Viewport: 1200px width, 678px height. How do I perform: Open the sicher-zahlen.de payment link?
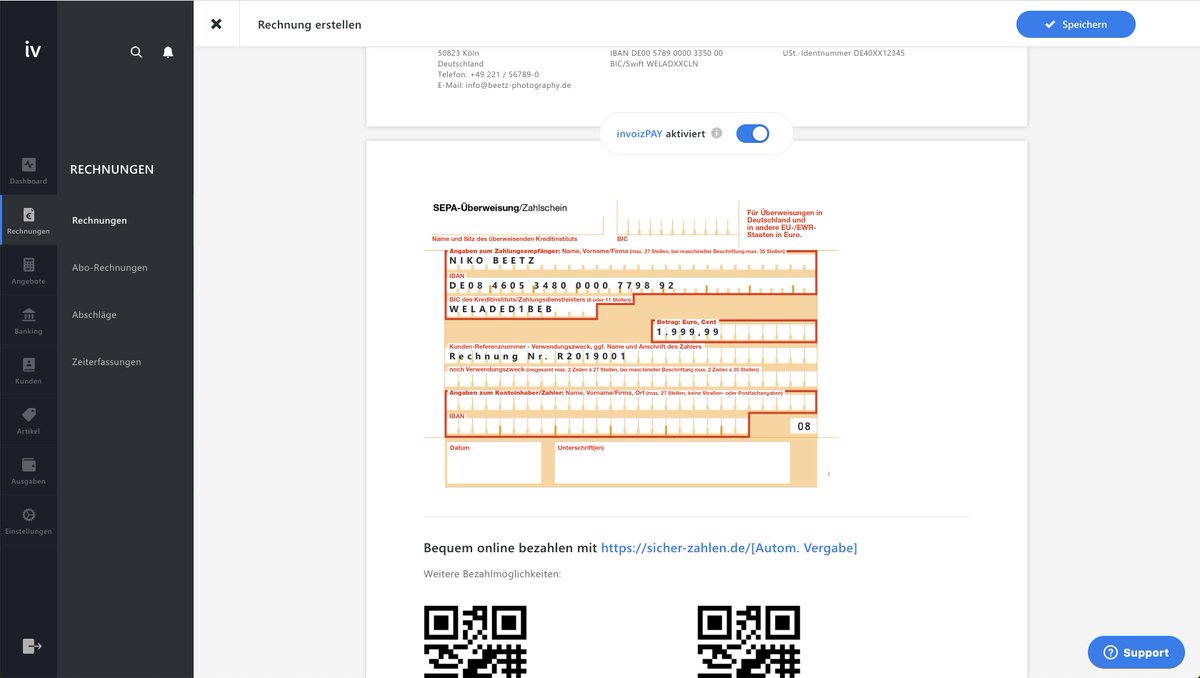point(729,548)
